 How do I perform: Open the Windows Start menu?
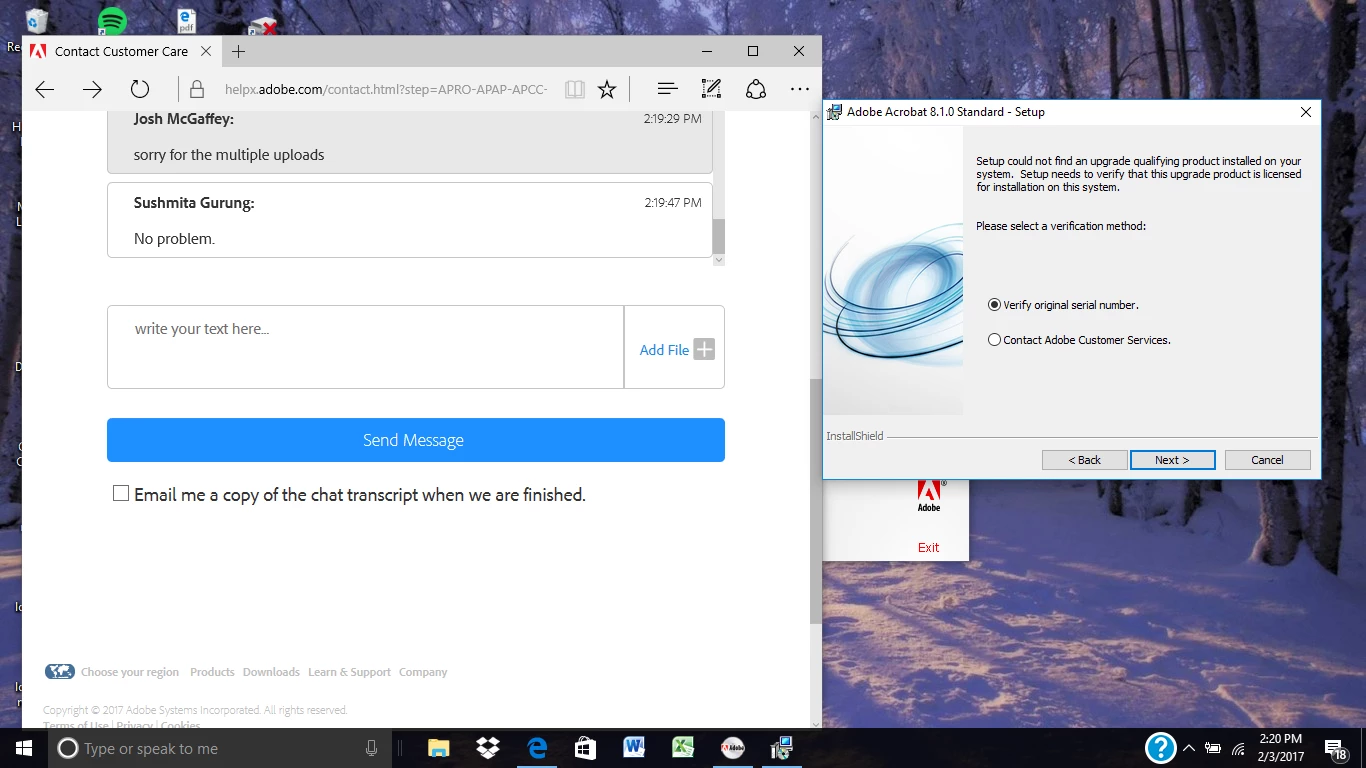point(24,748)
